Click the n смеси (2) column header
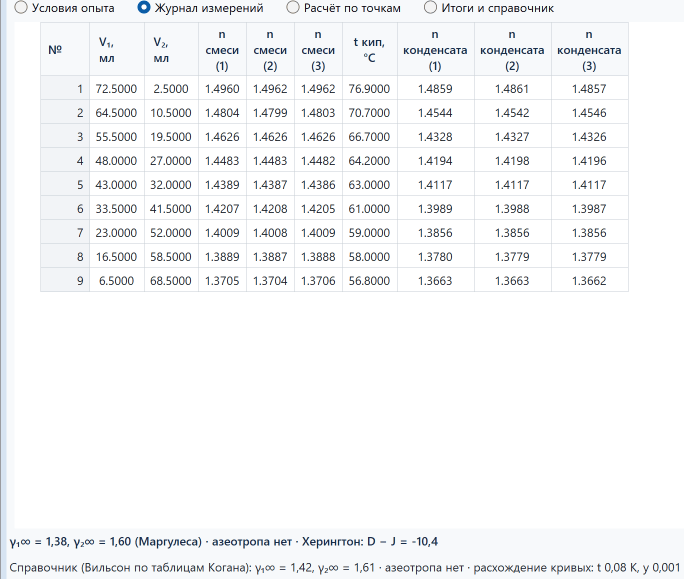Image resolution: width=684 pixels, height=579 pixels. point(270,49)
